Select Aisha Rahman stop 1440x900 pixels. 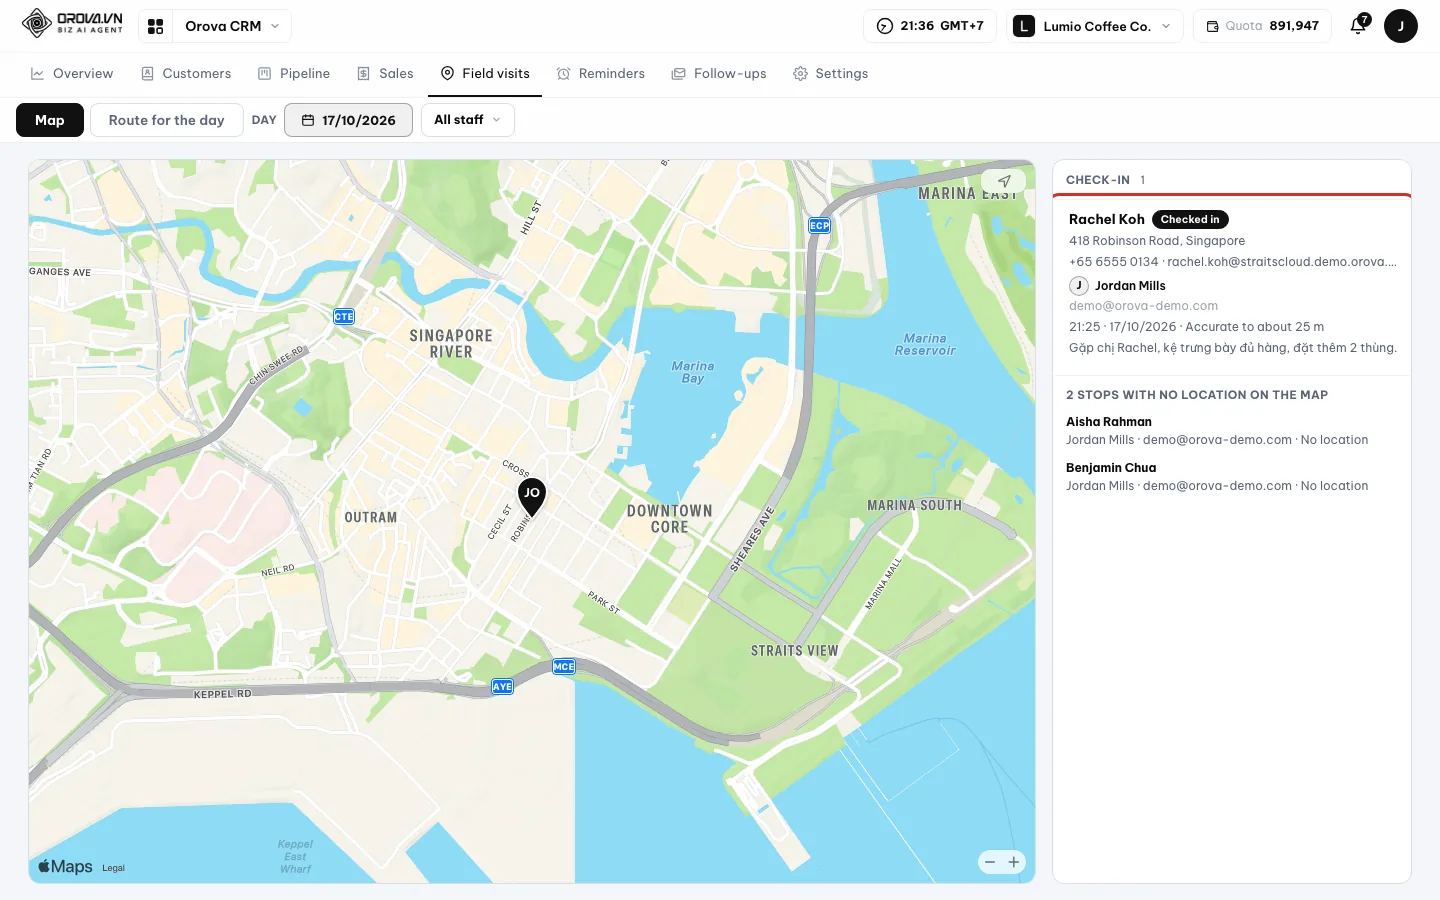(1217, 431)
